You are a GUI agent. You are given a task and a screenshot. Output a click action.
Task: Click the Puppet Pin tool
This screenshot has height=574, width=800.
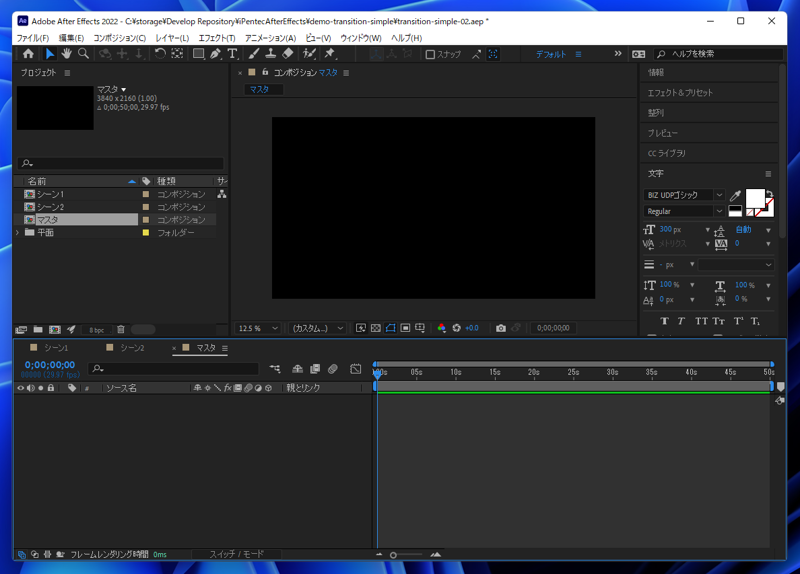[x=330, y=54]
